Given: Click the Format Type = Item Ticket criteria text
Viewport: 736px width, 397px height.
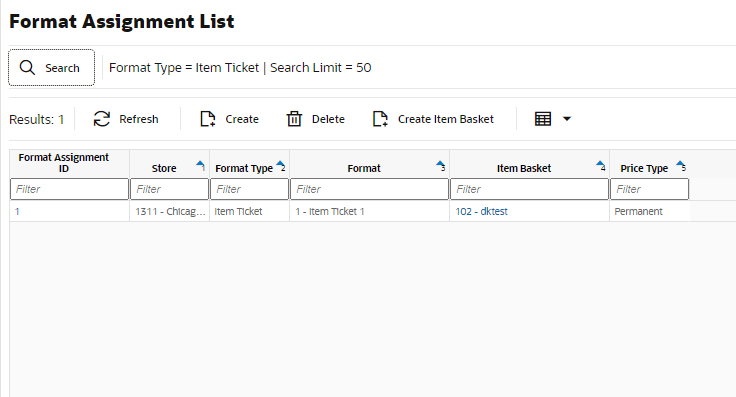Looking at the screenshot, I should (x=184, y=68).
